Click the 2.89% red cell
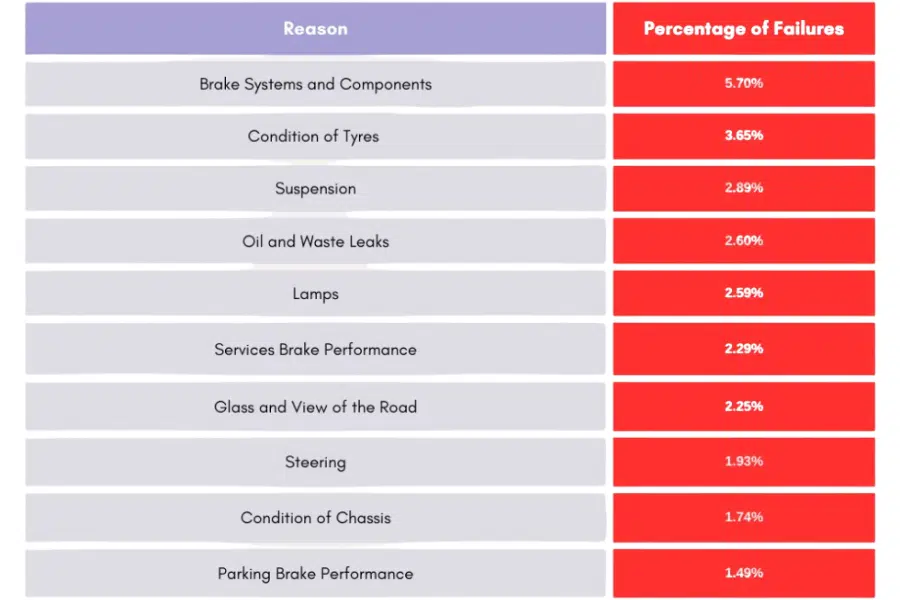 click(743, 188)
